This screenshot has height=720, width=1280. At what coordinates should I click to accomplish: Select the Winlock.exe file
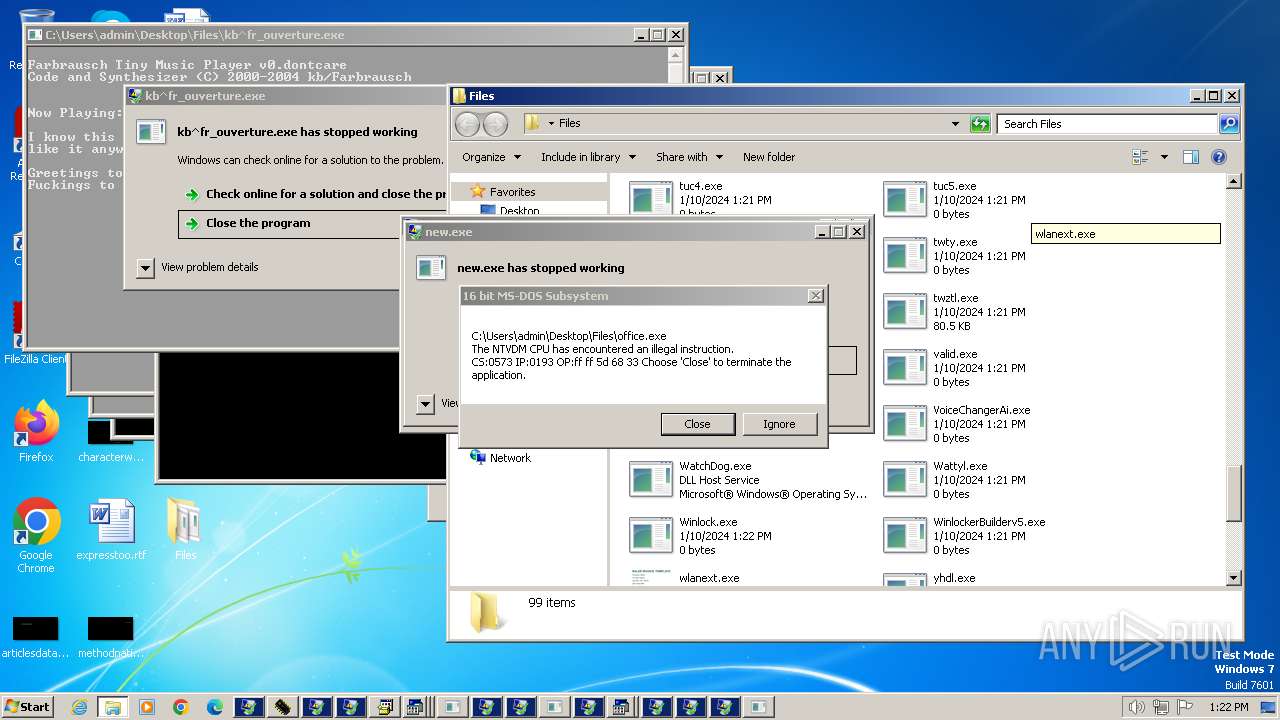(x=748, y=536)
